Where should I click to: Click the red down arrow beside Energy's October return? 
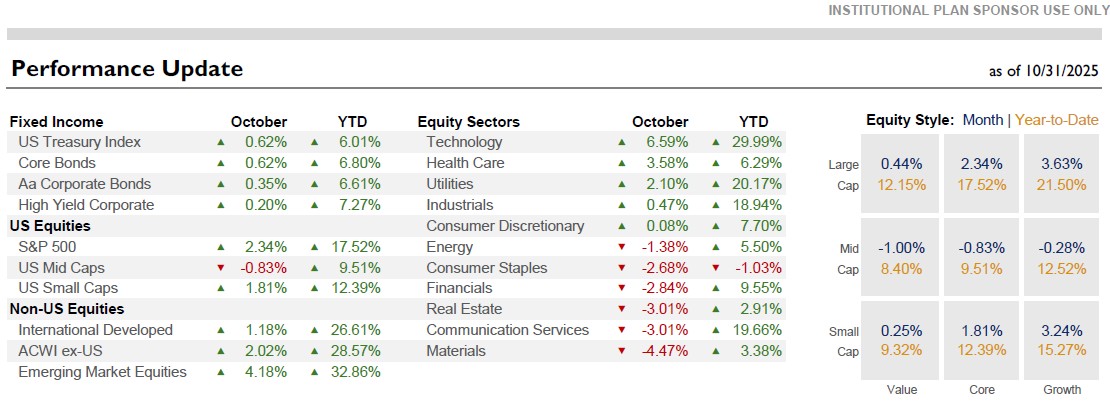tap(621, 247)
